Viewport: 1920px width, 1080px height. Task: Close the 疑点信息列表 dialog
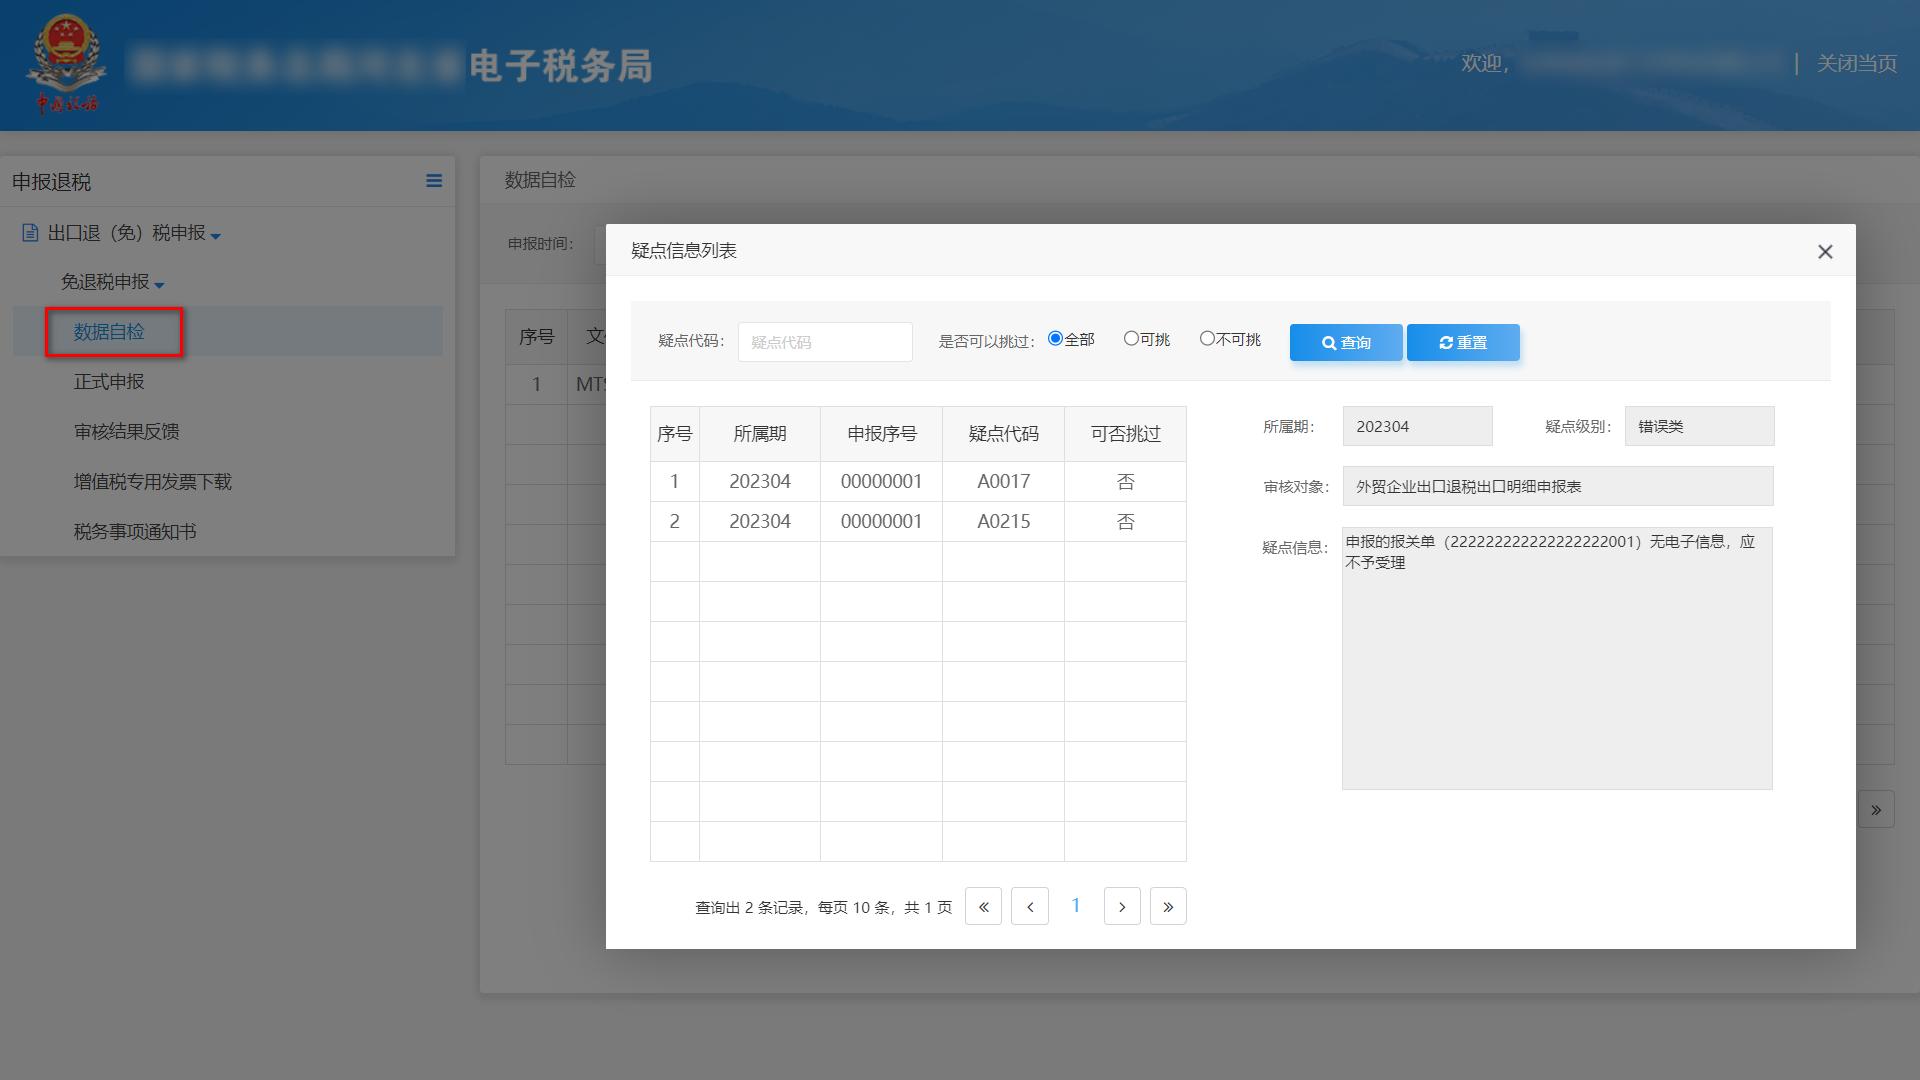pos(1825,252)
